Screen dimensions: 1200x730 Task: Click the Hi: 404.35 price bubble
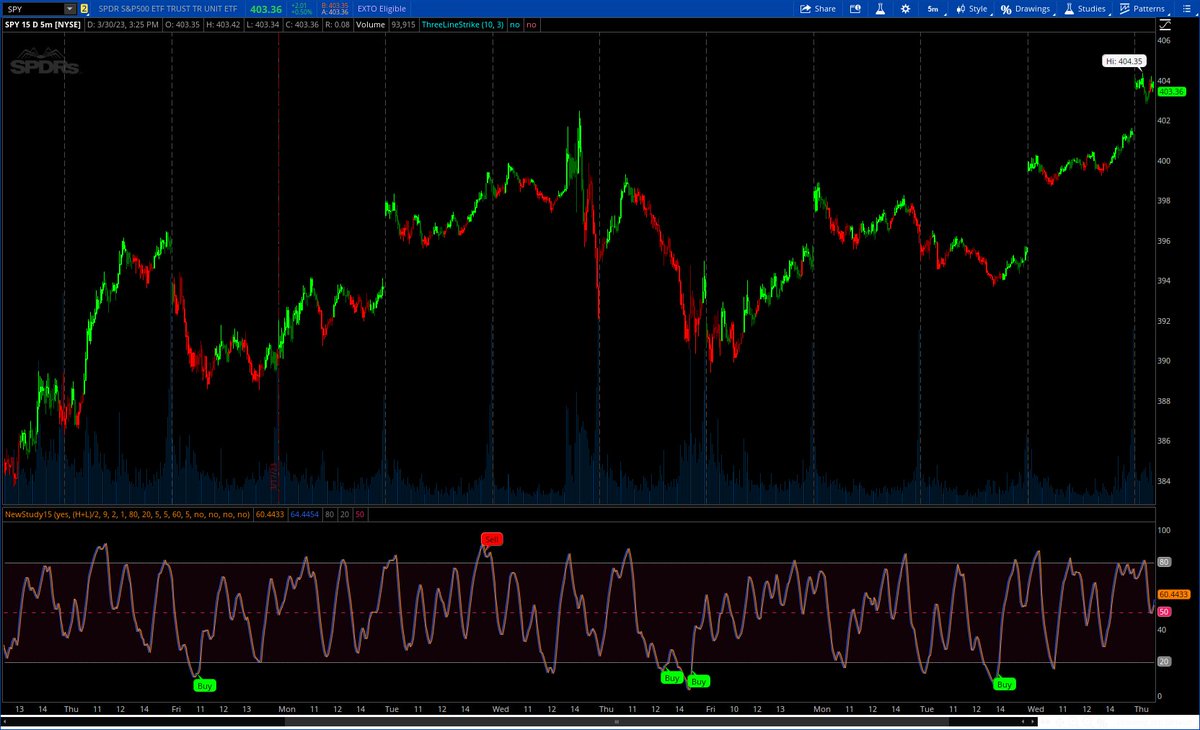tap(1124, 61)
